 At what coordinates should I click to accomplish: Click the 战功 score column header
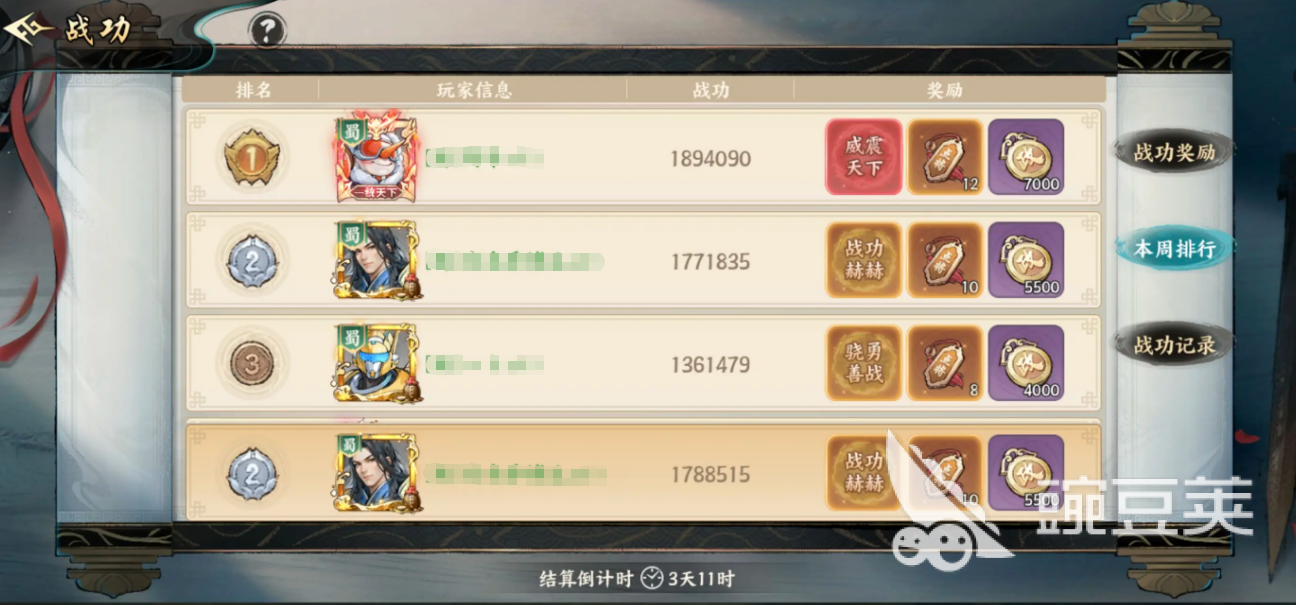pos(711,90)
